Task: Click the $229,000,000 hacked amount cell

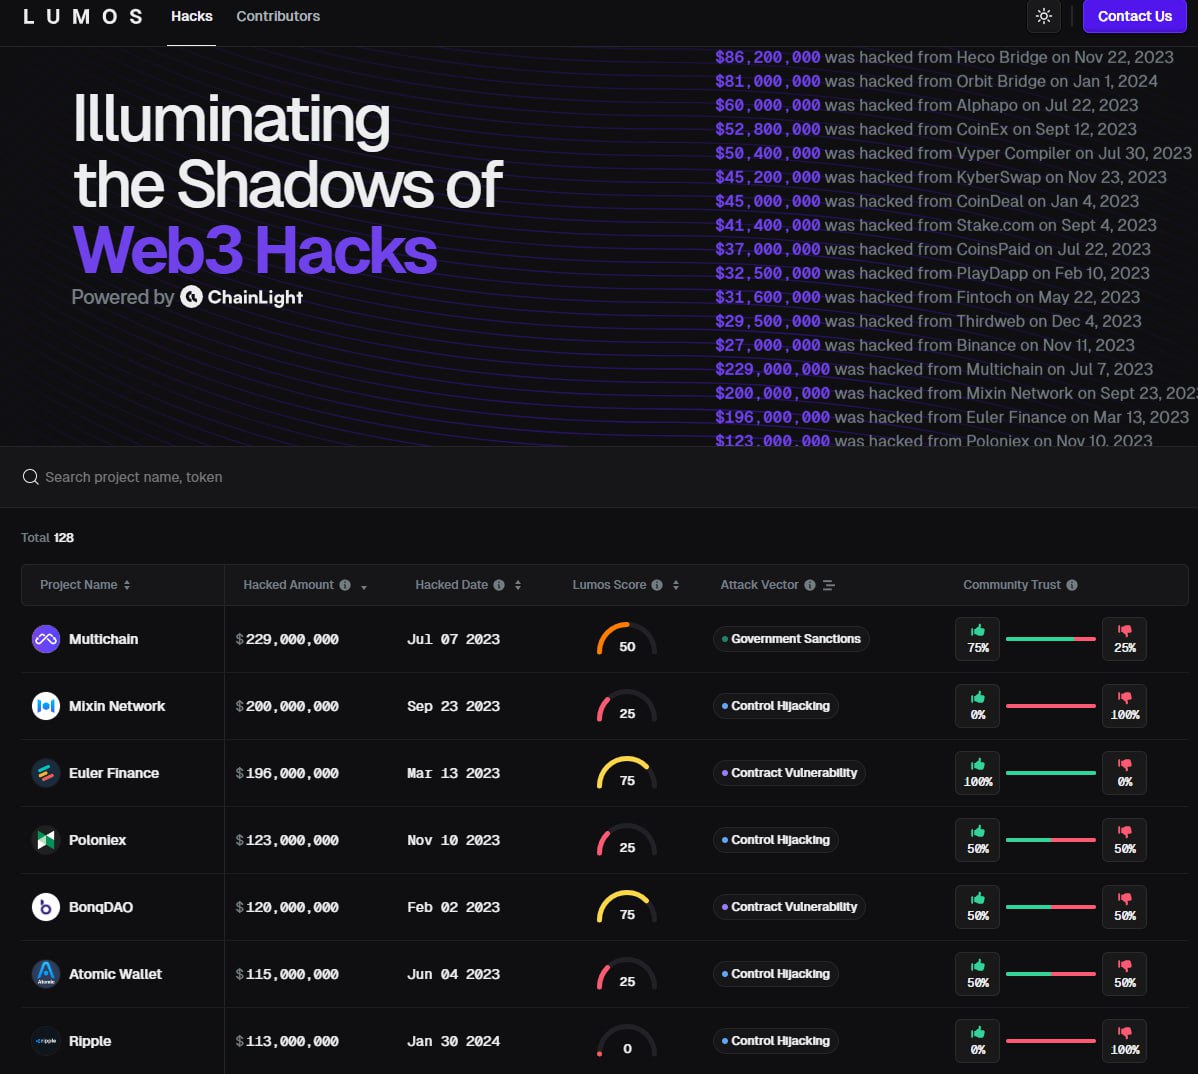Action: tap(287, 639)
